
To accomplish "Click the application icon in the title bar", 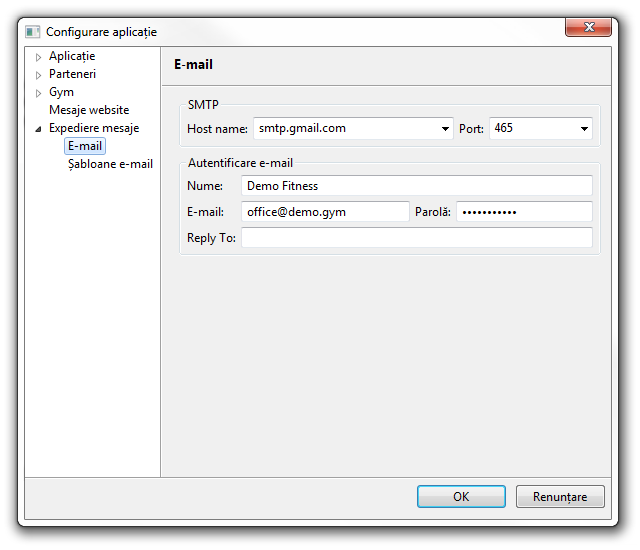I will click(33, 32).
